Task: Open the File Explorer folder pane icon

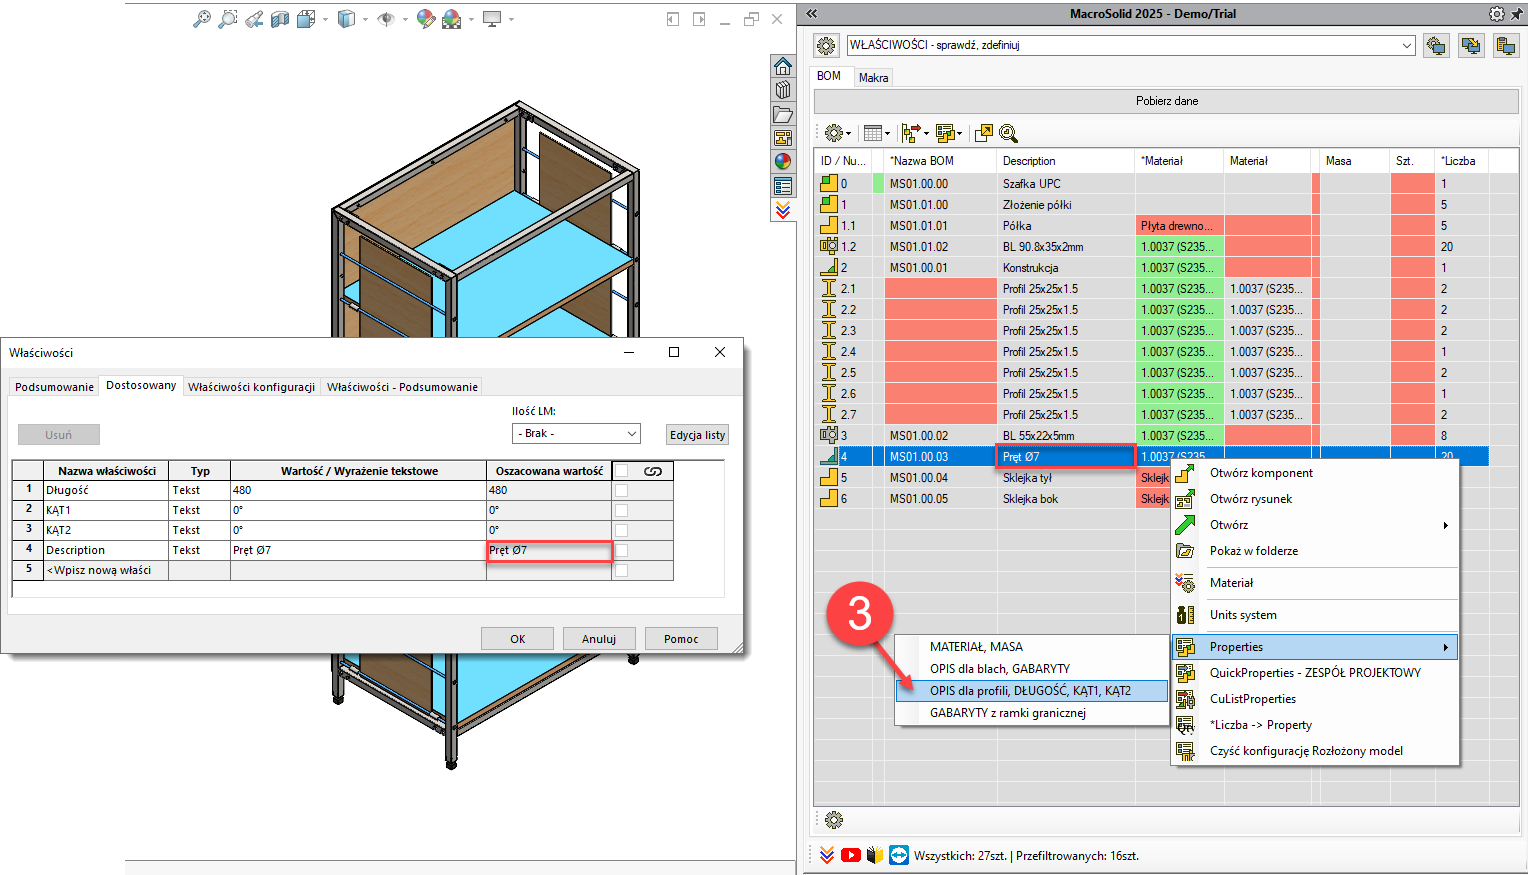Action: pos(783,114)
